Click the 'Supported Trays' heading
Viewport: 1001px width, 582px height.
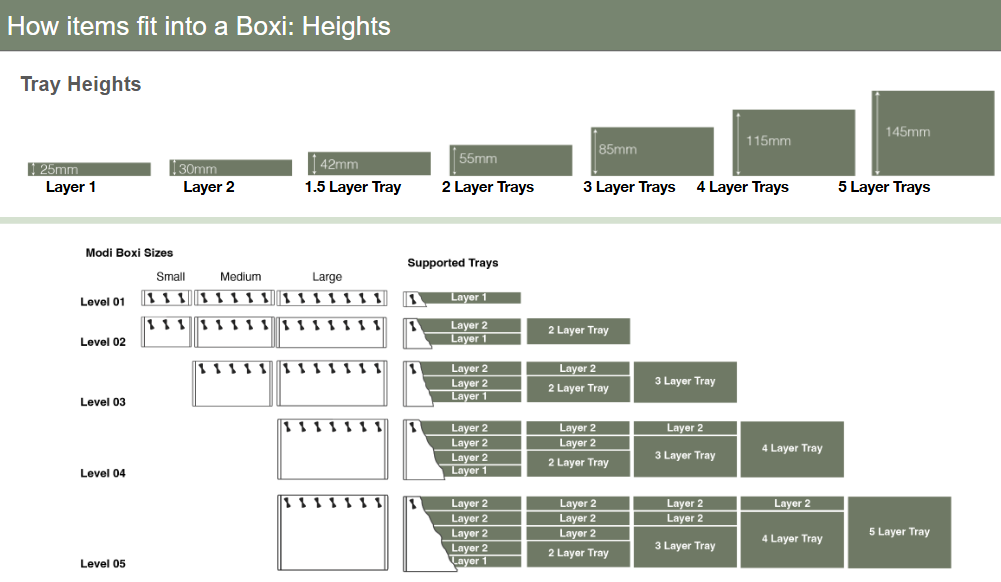click(x=453, y=263)
